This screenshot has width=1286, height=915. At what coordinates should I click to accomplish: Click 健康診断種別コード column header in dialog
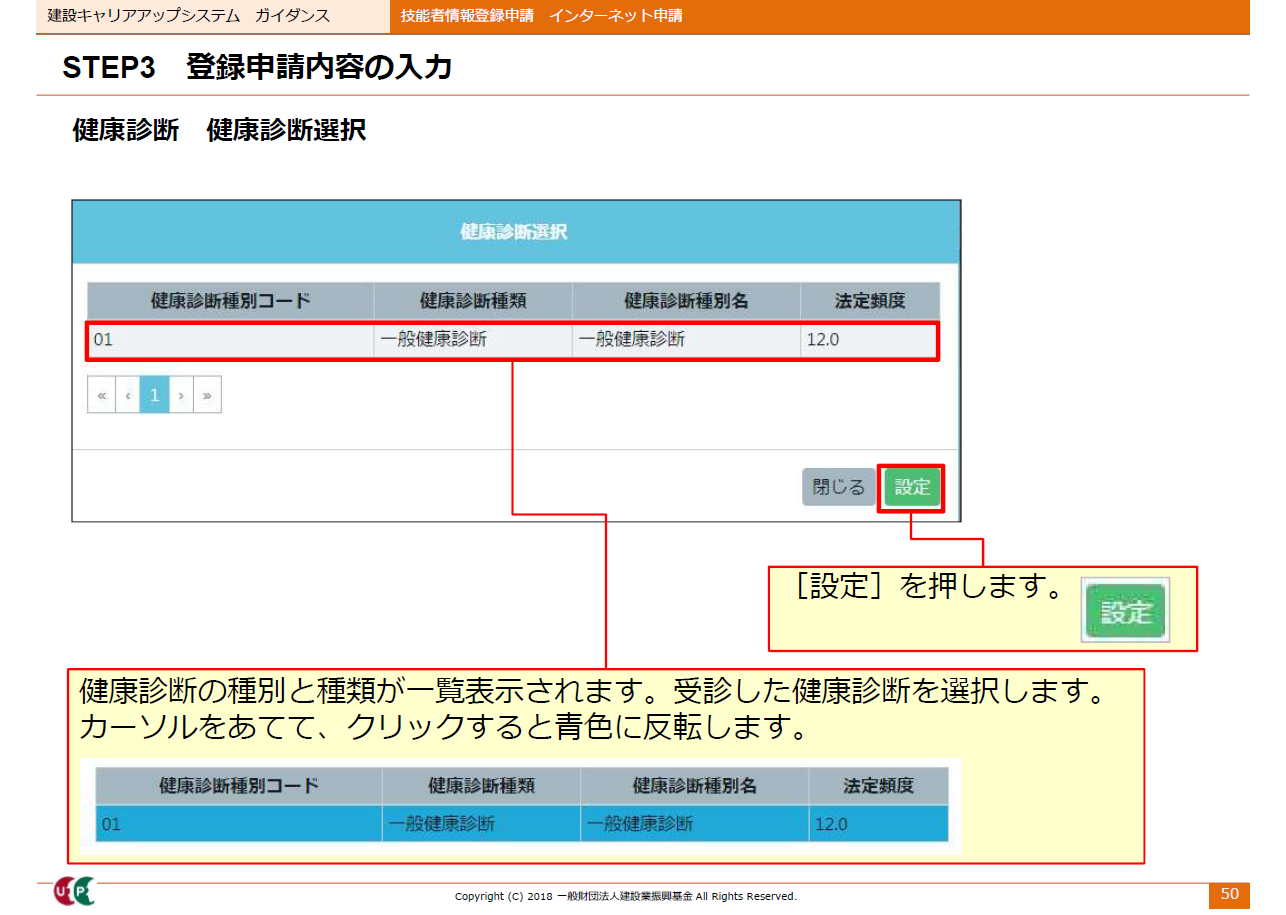coord(230,300)
